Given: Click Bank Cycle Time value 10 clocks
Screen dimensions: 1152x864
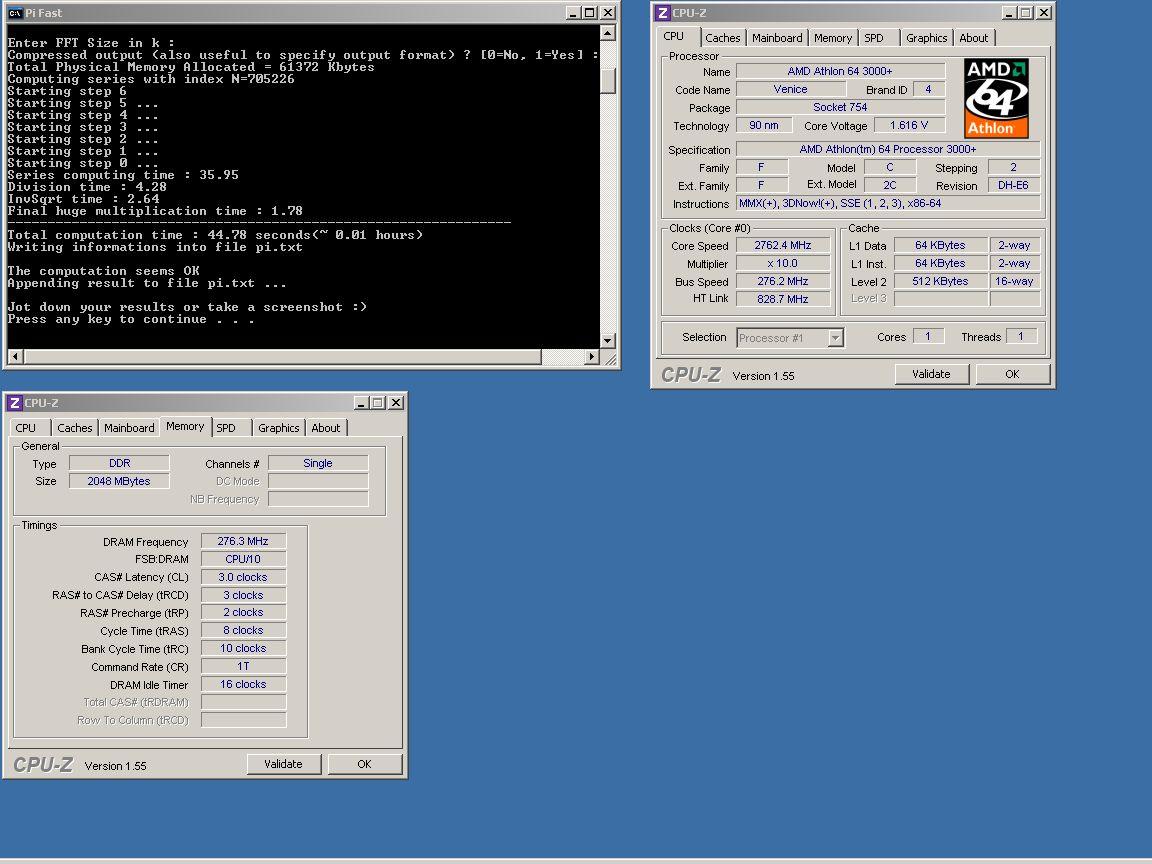Looking at the screenshot, I should (x=243, y=648).
